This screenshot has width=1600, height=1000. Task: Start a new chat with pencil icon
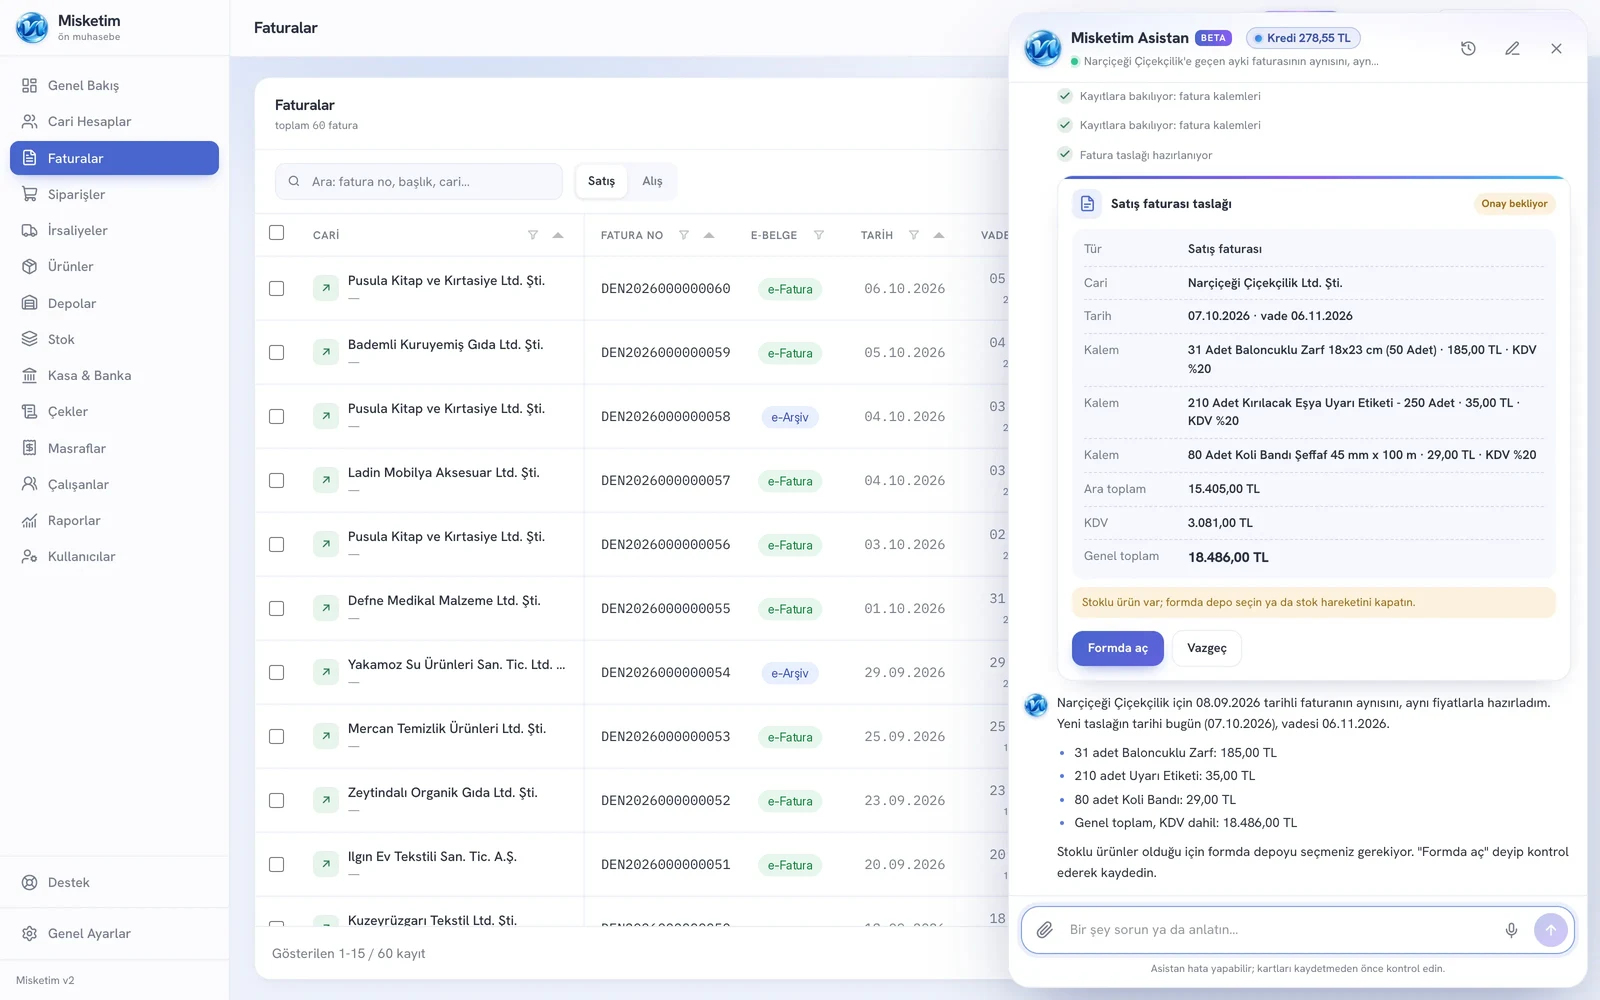coord(1512,48)
